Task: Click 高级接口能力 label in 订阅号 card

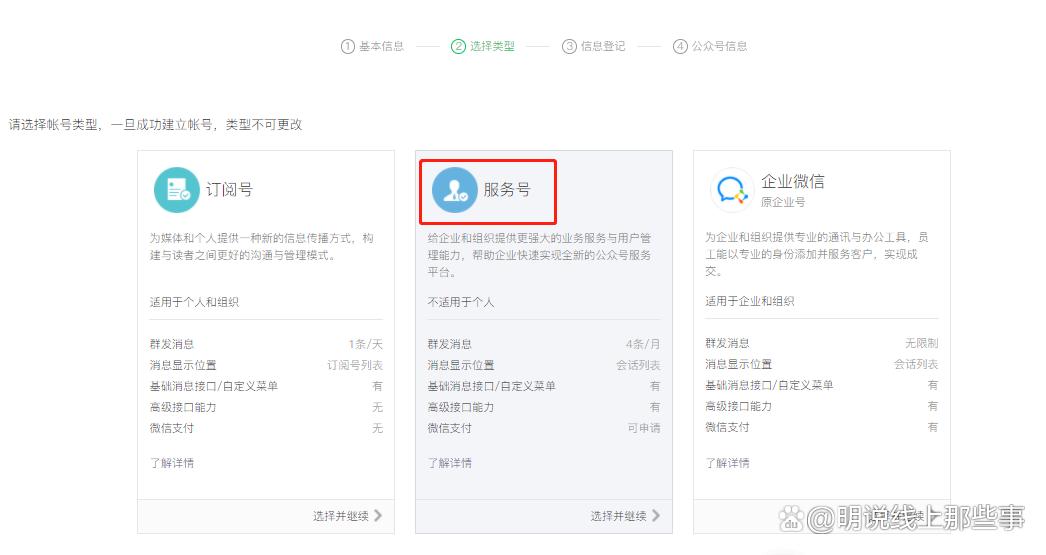Action: 183,407
